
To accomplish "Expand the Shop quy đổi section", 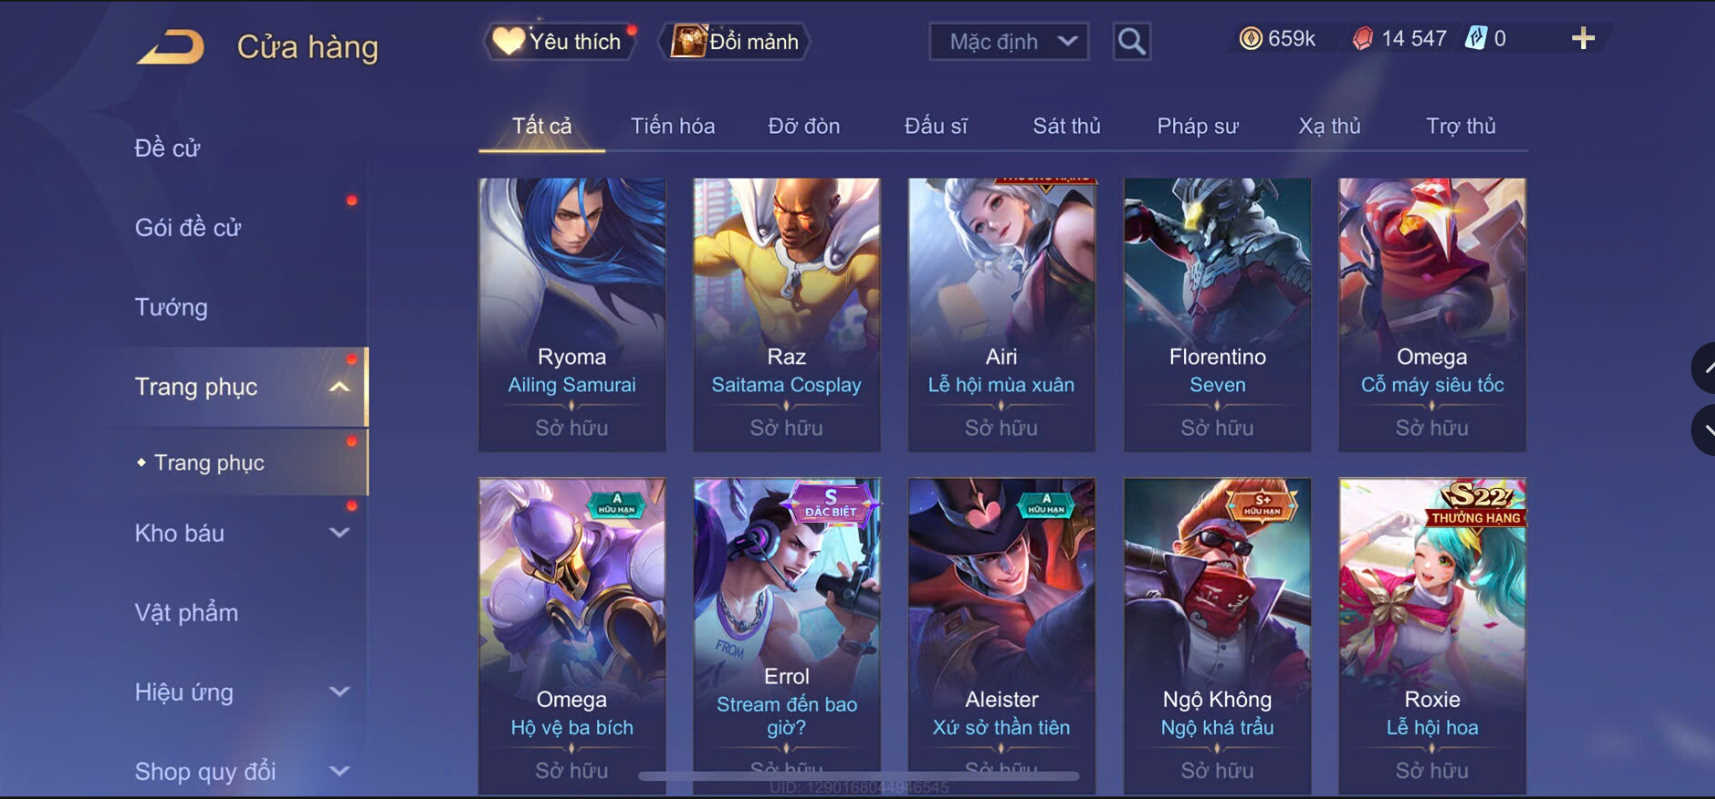I will [339, 771].
